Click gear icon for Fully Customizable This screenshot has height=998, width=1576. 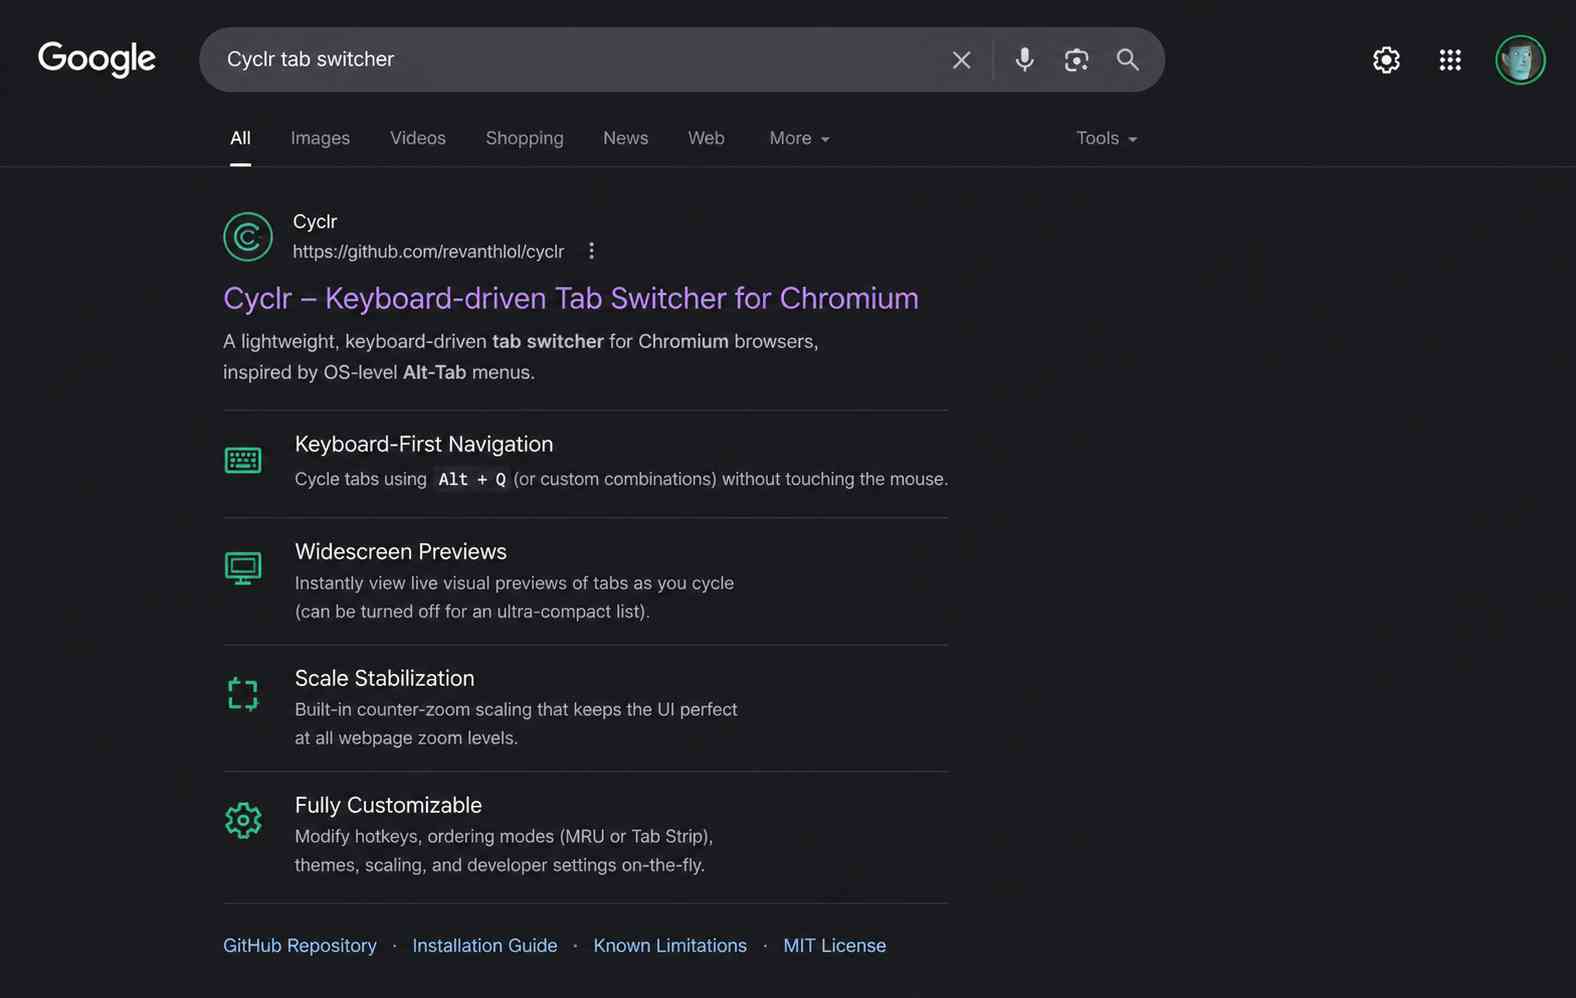click(243, 821)
